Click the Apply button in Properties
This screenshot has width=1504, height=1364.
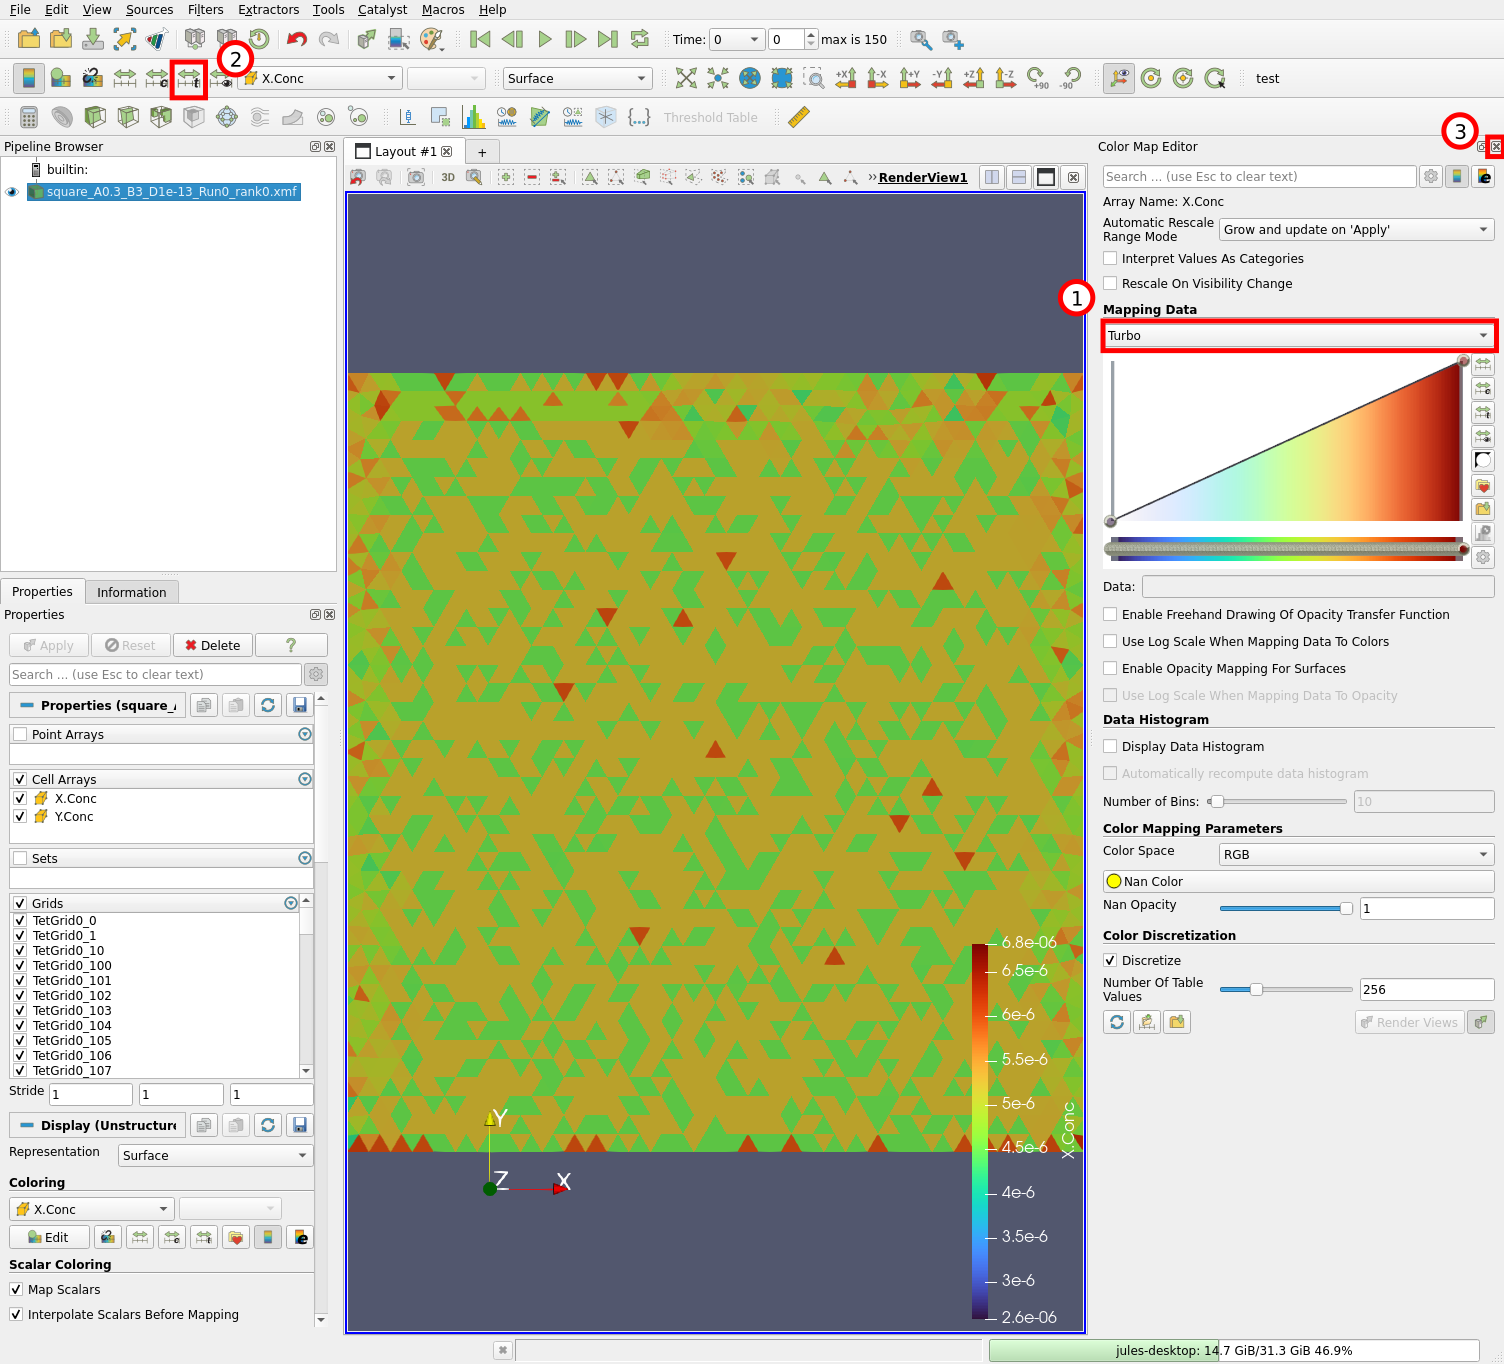pos(49,645)
